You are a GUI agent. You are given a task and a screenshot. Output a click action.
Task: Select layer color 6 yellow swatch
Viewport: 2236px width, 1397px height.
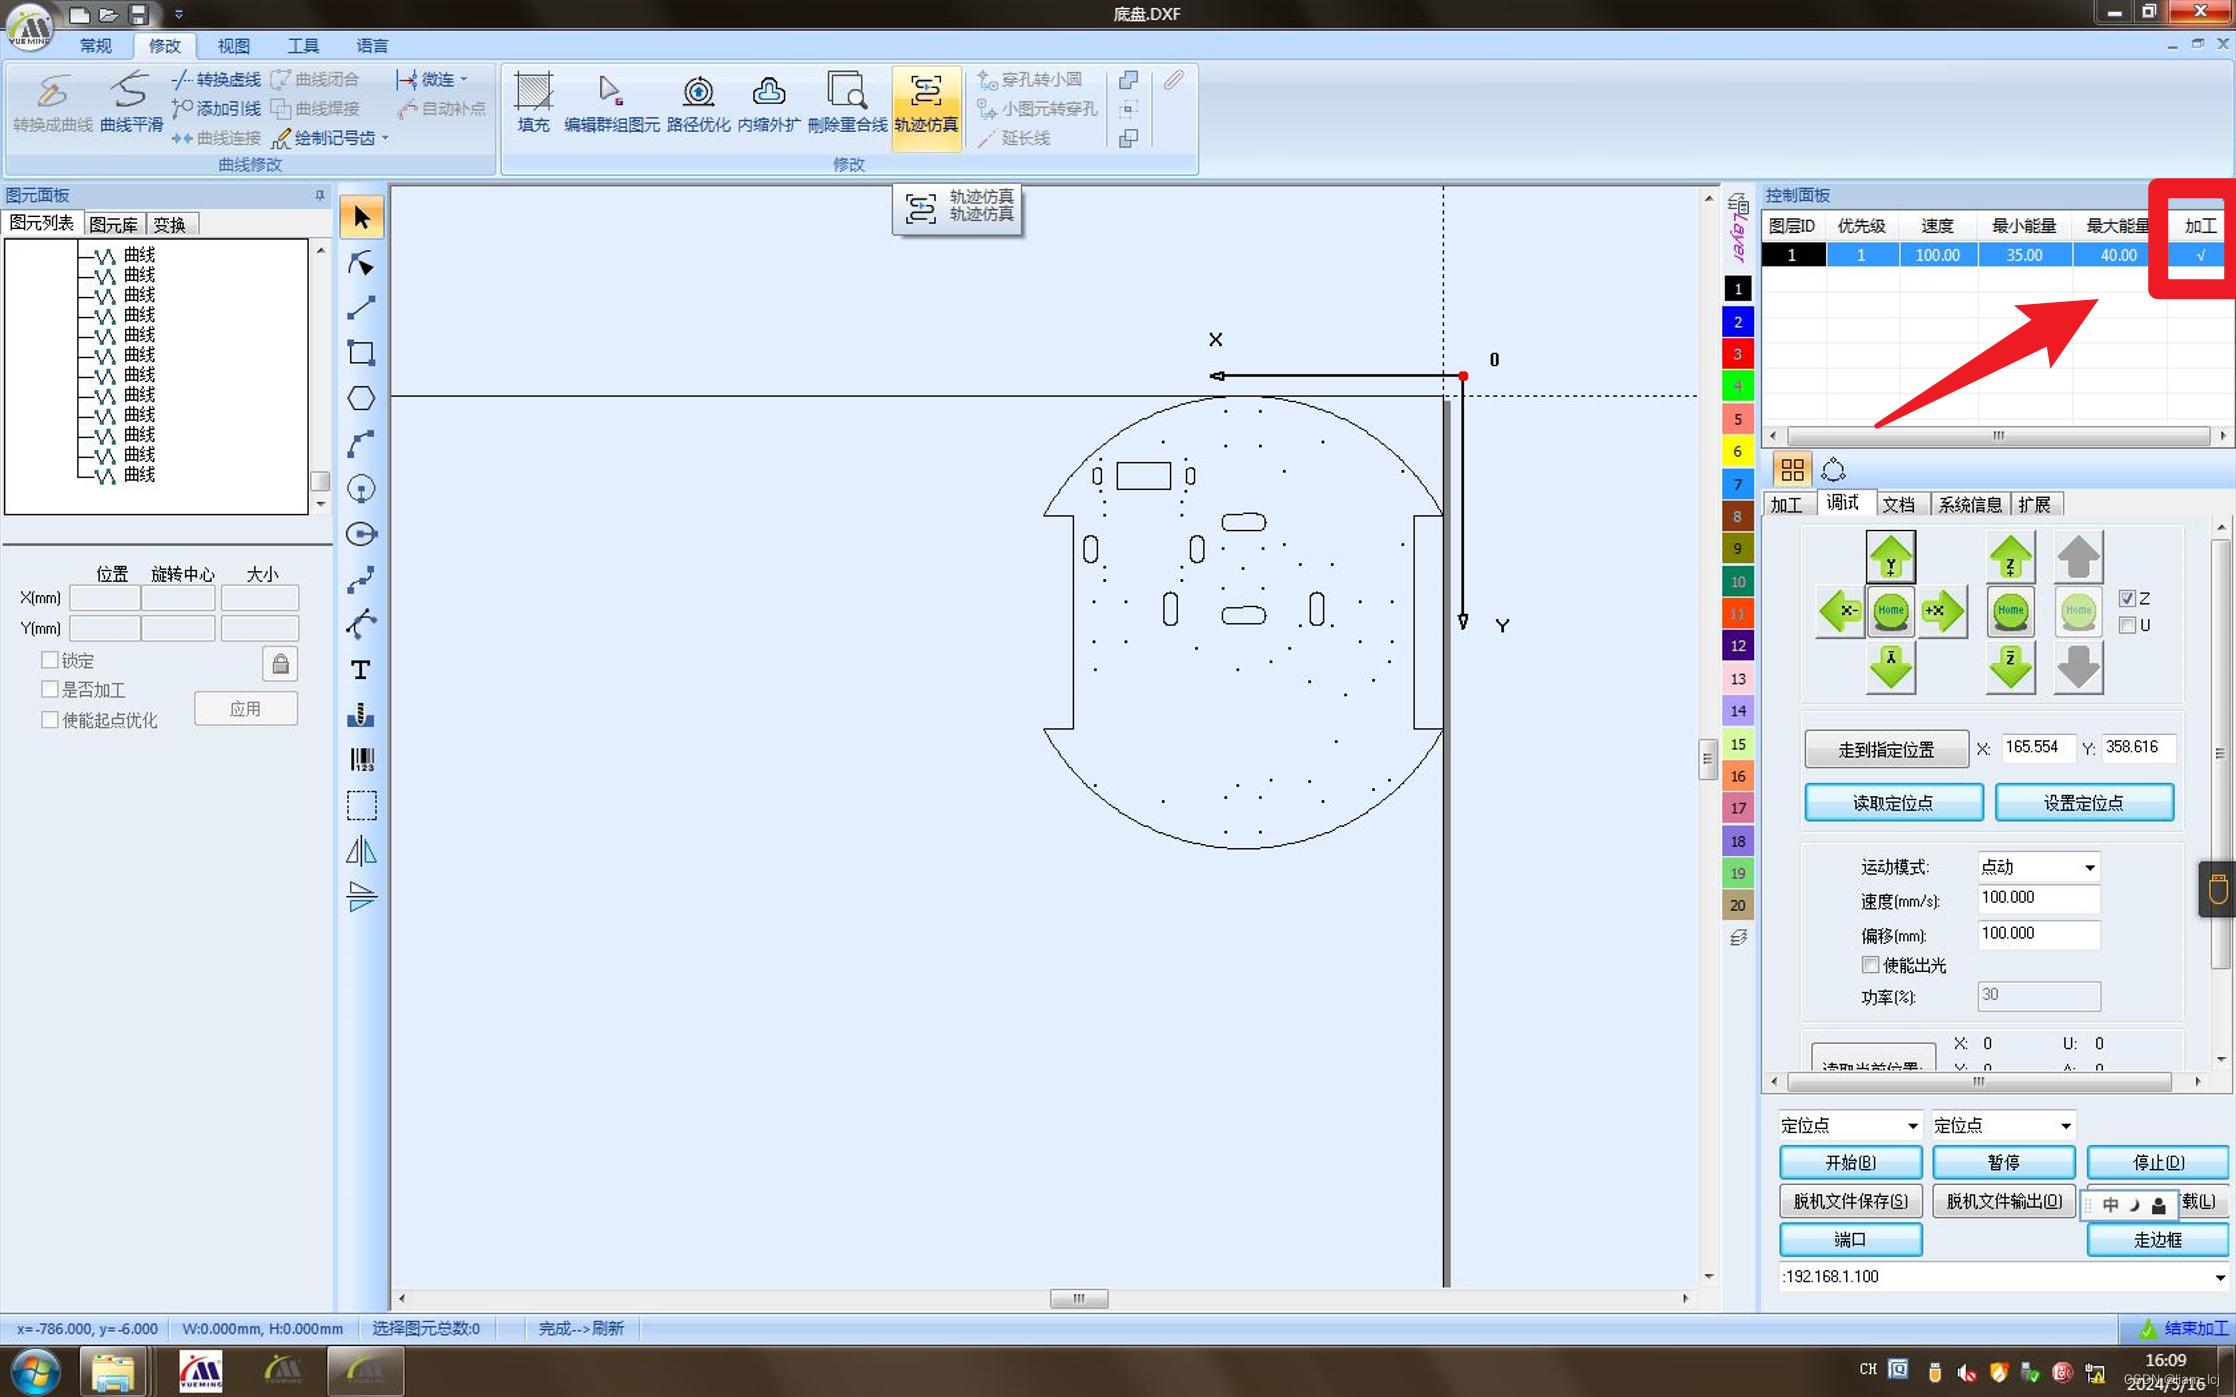pyautogui.click(x=1737, y=451)
